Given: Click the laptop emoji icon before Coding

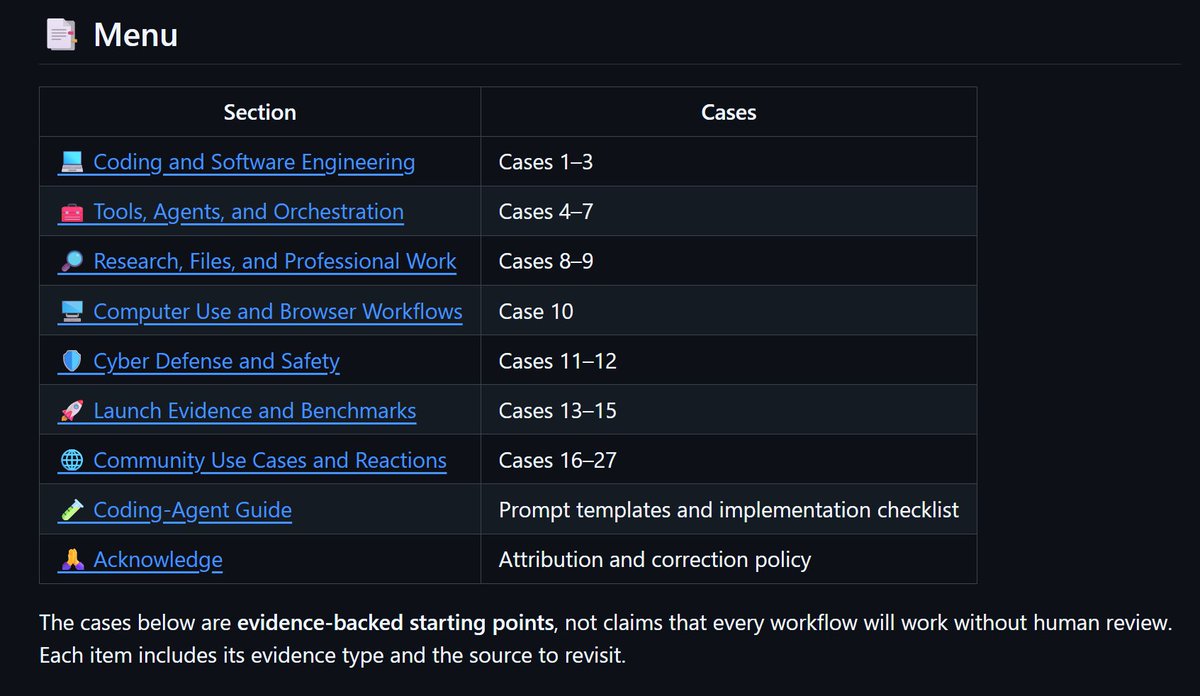Looking at the screenshot, I should tap(71, 162).
